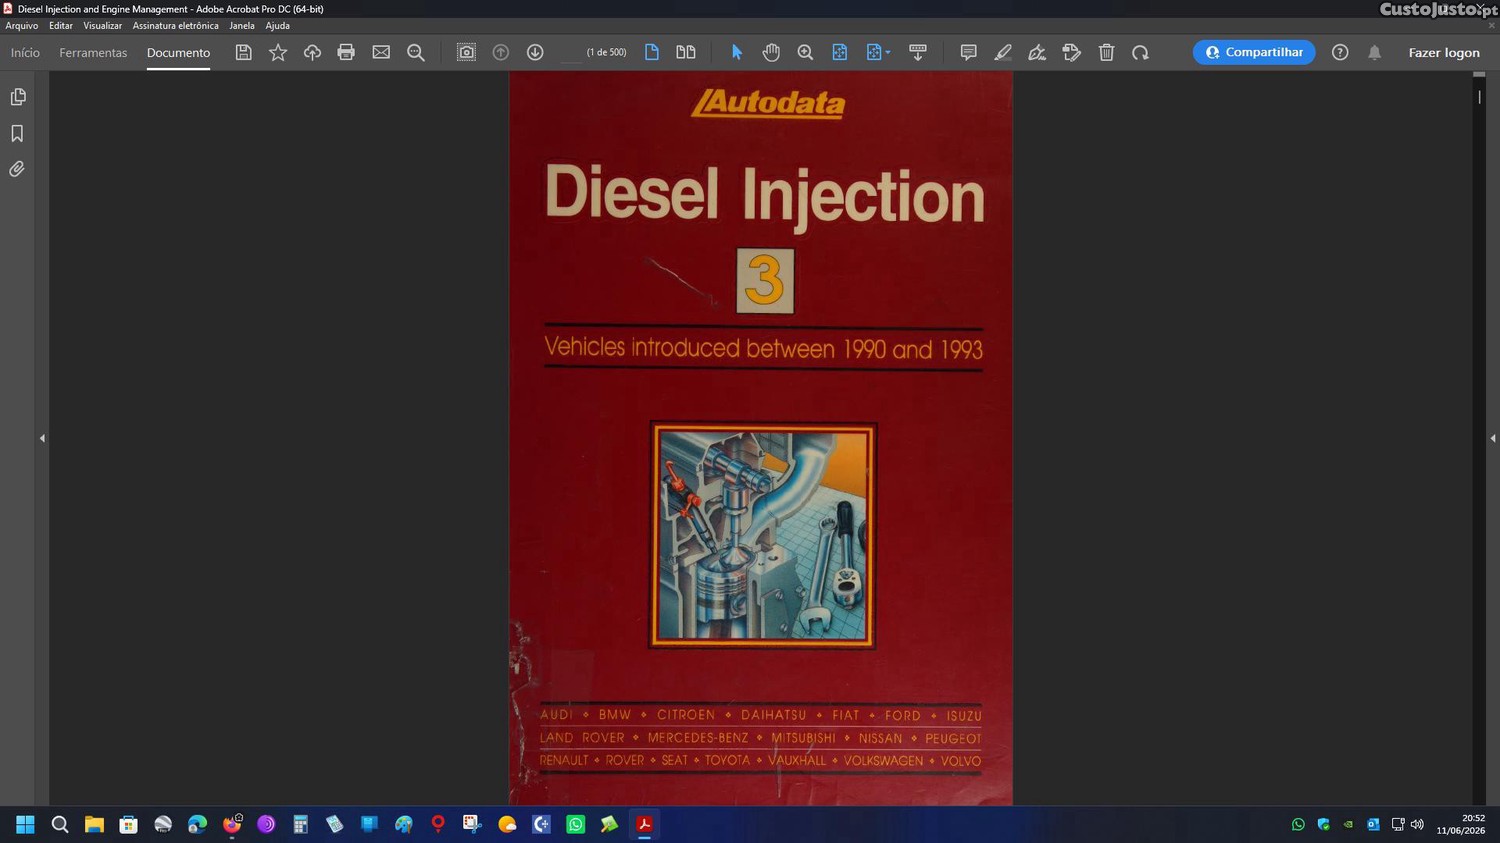Open the Arquivo menu
This screenshot has width=1500, height=843.
(22, 26)
